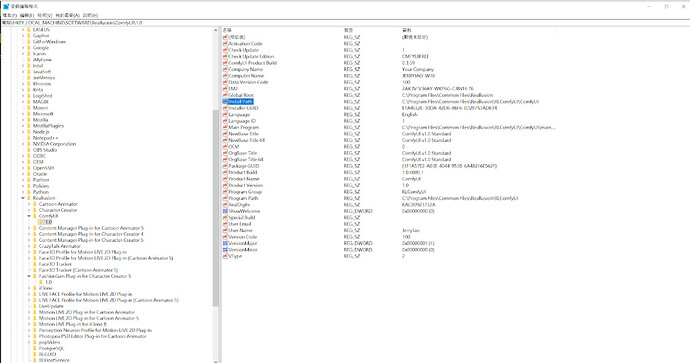
Task: Open the 檔案(F) menu
Action: pos(9,15)
